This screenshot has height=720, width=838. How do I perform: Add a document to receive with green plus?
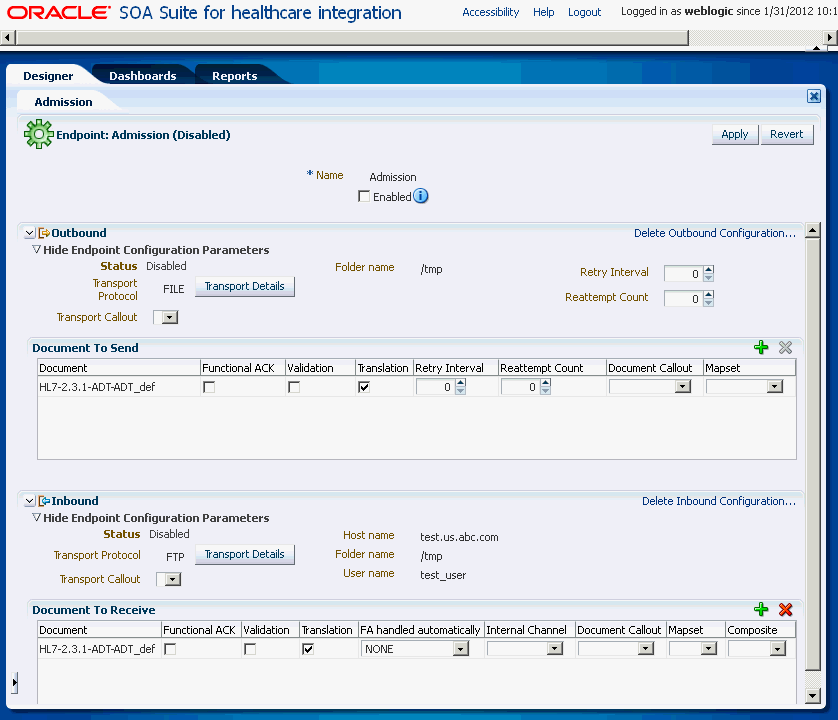click(x=761, y=609)
